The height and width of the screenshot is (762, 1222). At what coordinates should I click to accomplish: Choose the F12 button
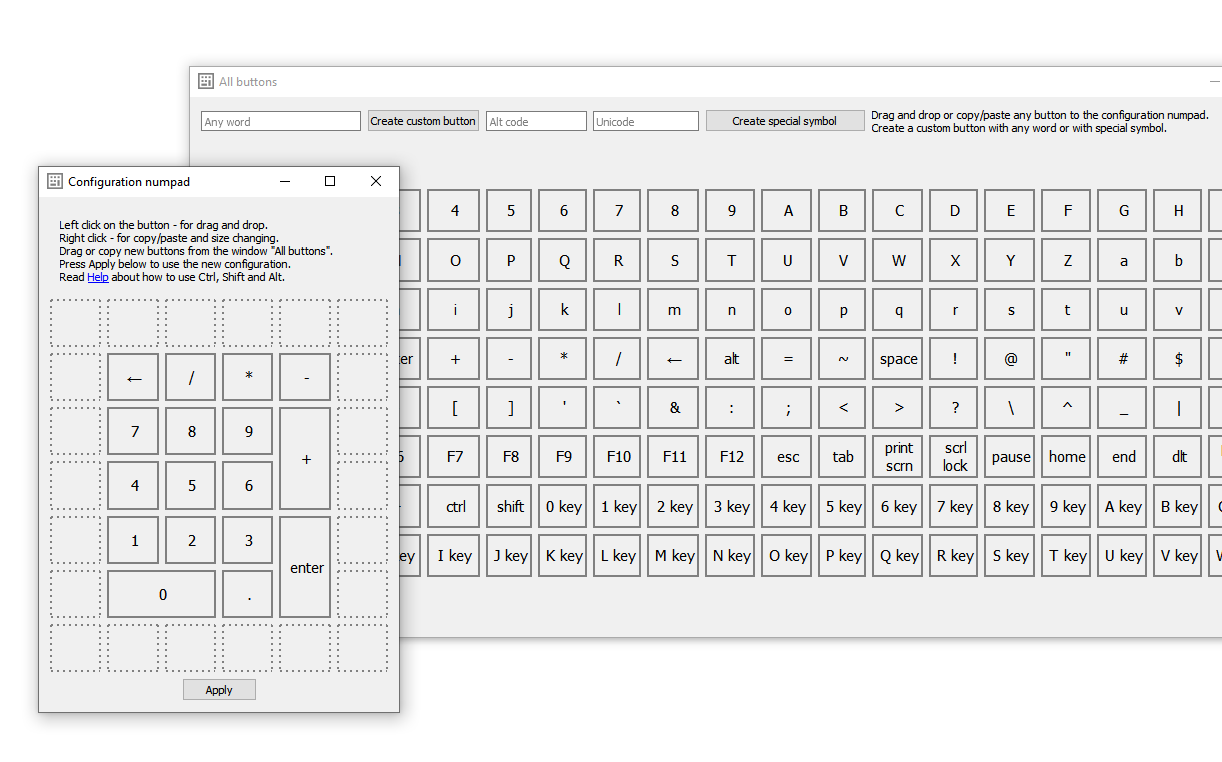(x=731, y=457)
